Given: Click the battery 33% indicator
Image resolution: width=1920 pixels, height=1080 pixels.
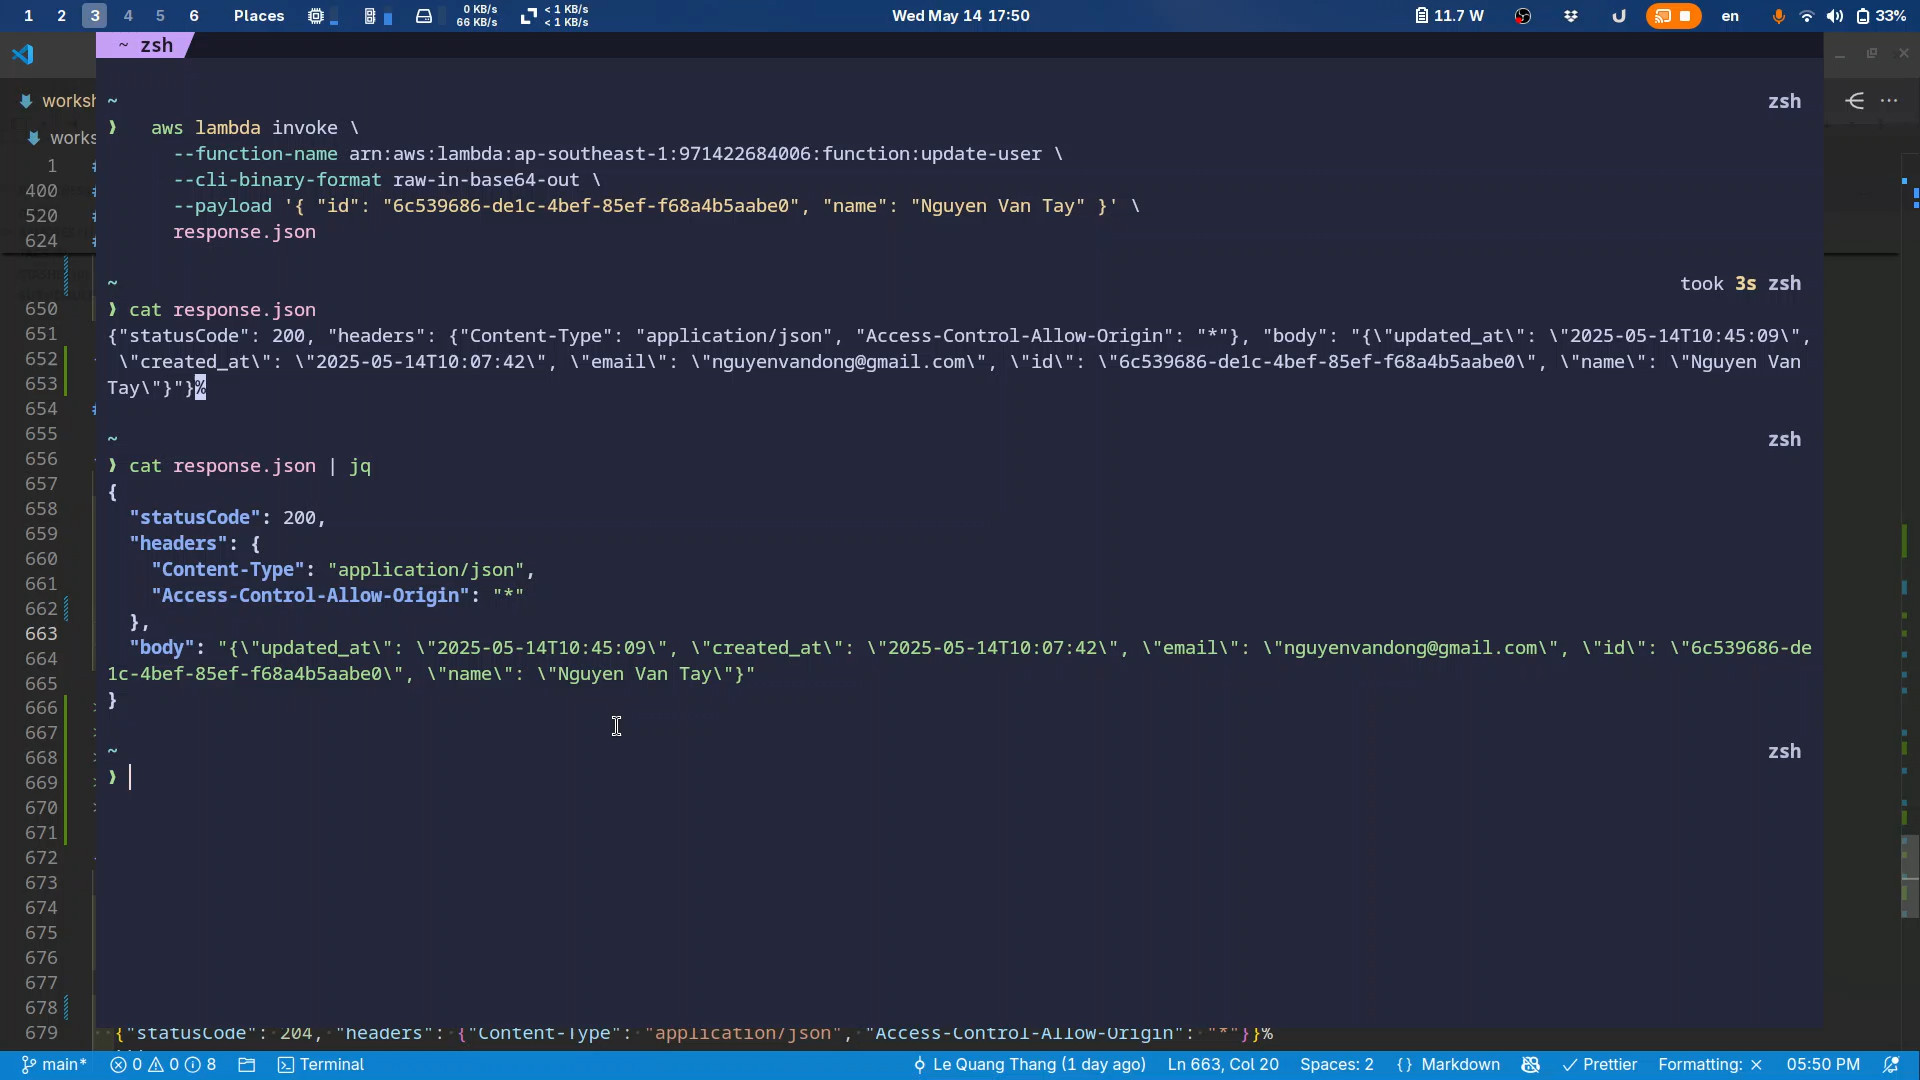Looking at the screenshot, I should click(1882, 16).
